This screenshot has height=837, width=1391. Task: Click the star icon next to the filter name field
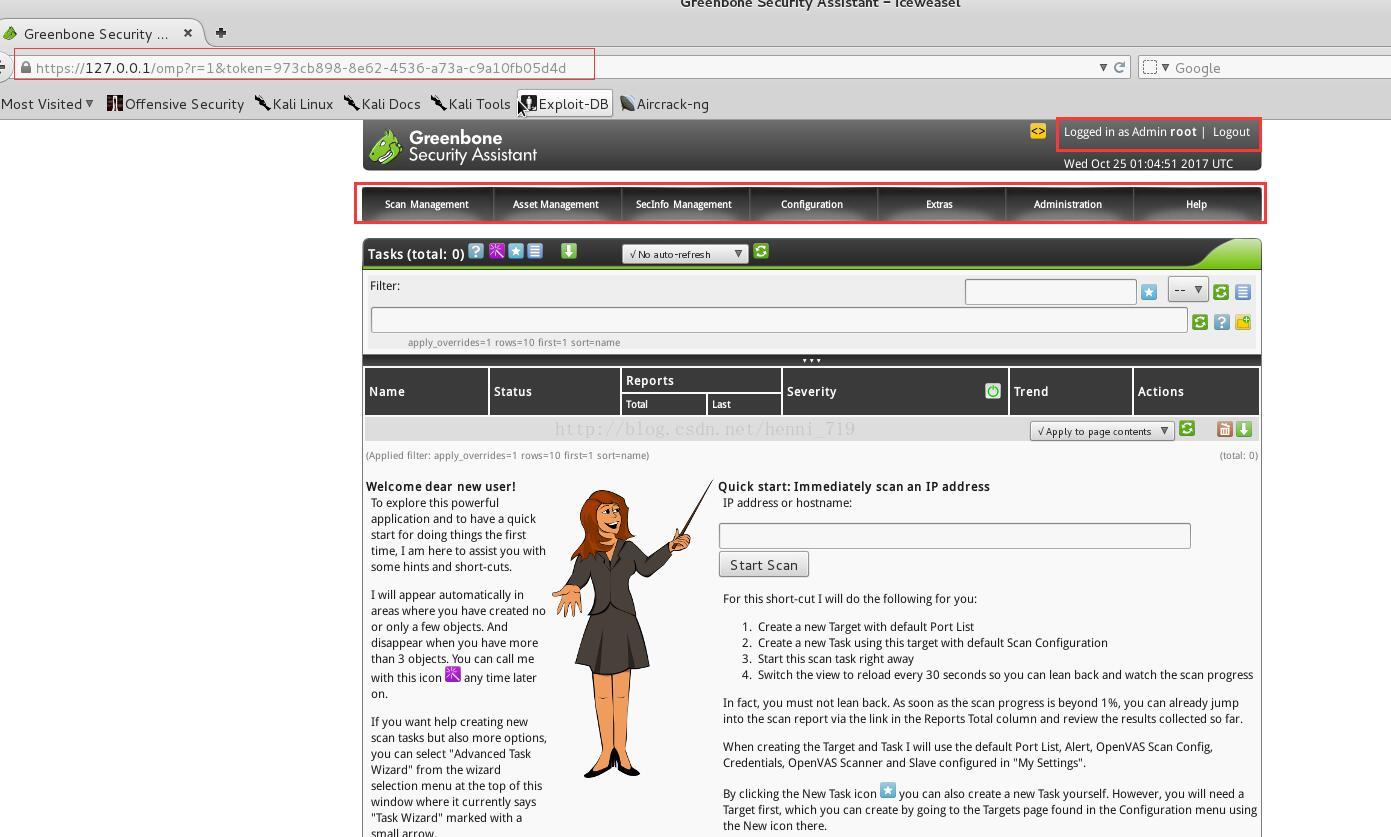click(1149, 292)
